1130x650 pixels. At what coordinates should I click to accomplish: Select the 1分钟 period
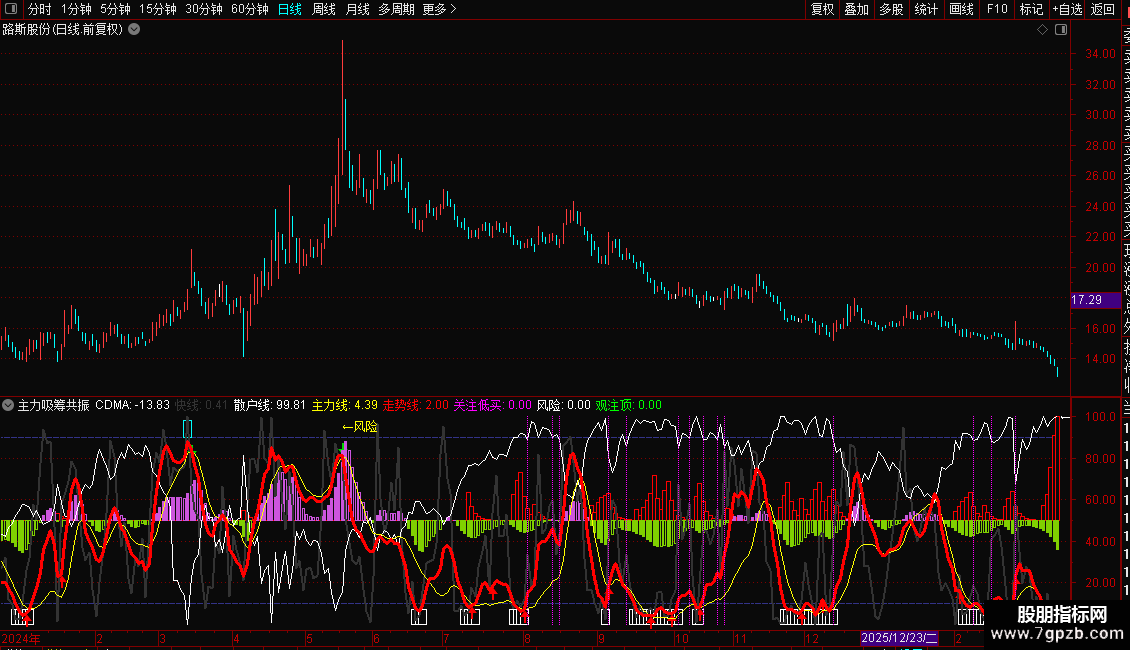coord(76,9)
